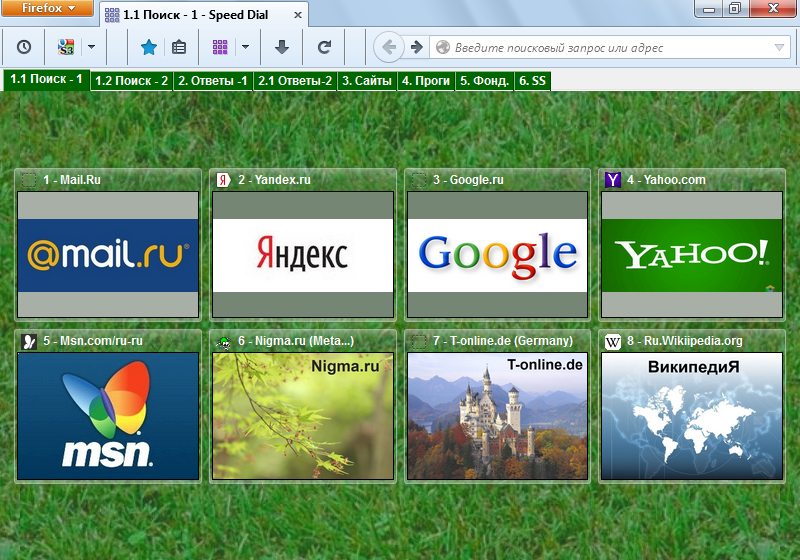Screen dimensions: 800x560
Task: Open address bar history dropdown arrow
Action: [x=779, y=47]
